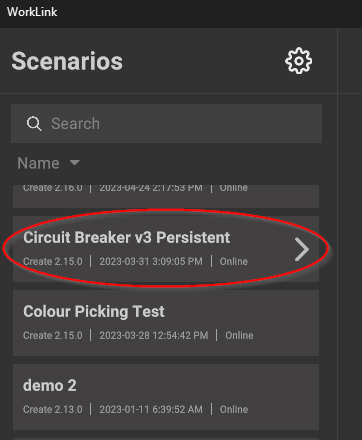Select partially visible scenario dated 2023-04-24
Screen dimensions: 362x440
coord(166,196)
